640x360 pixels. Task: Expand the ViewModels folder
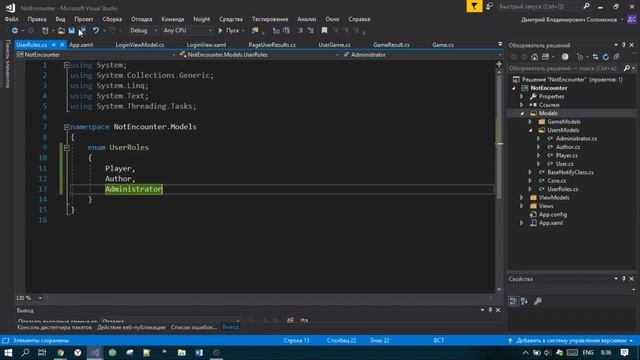[522, 198]
